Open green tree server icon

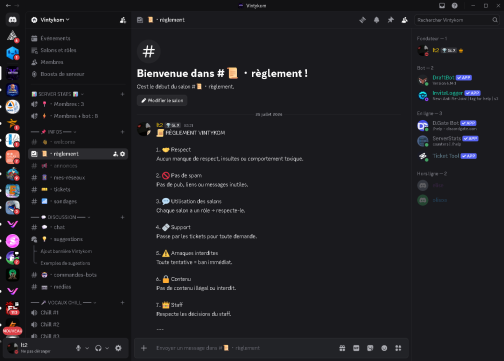(x=13, y=274)
